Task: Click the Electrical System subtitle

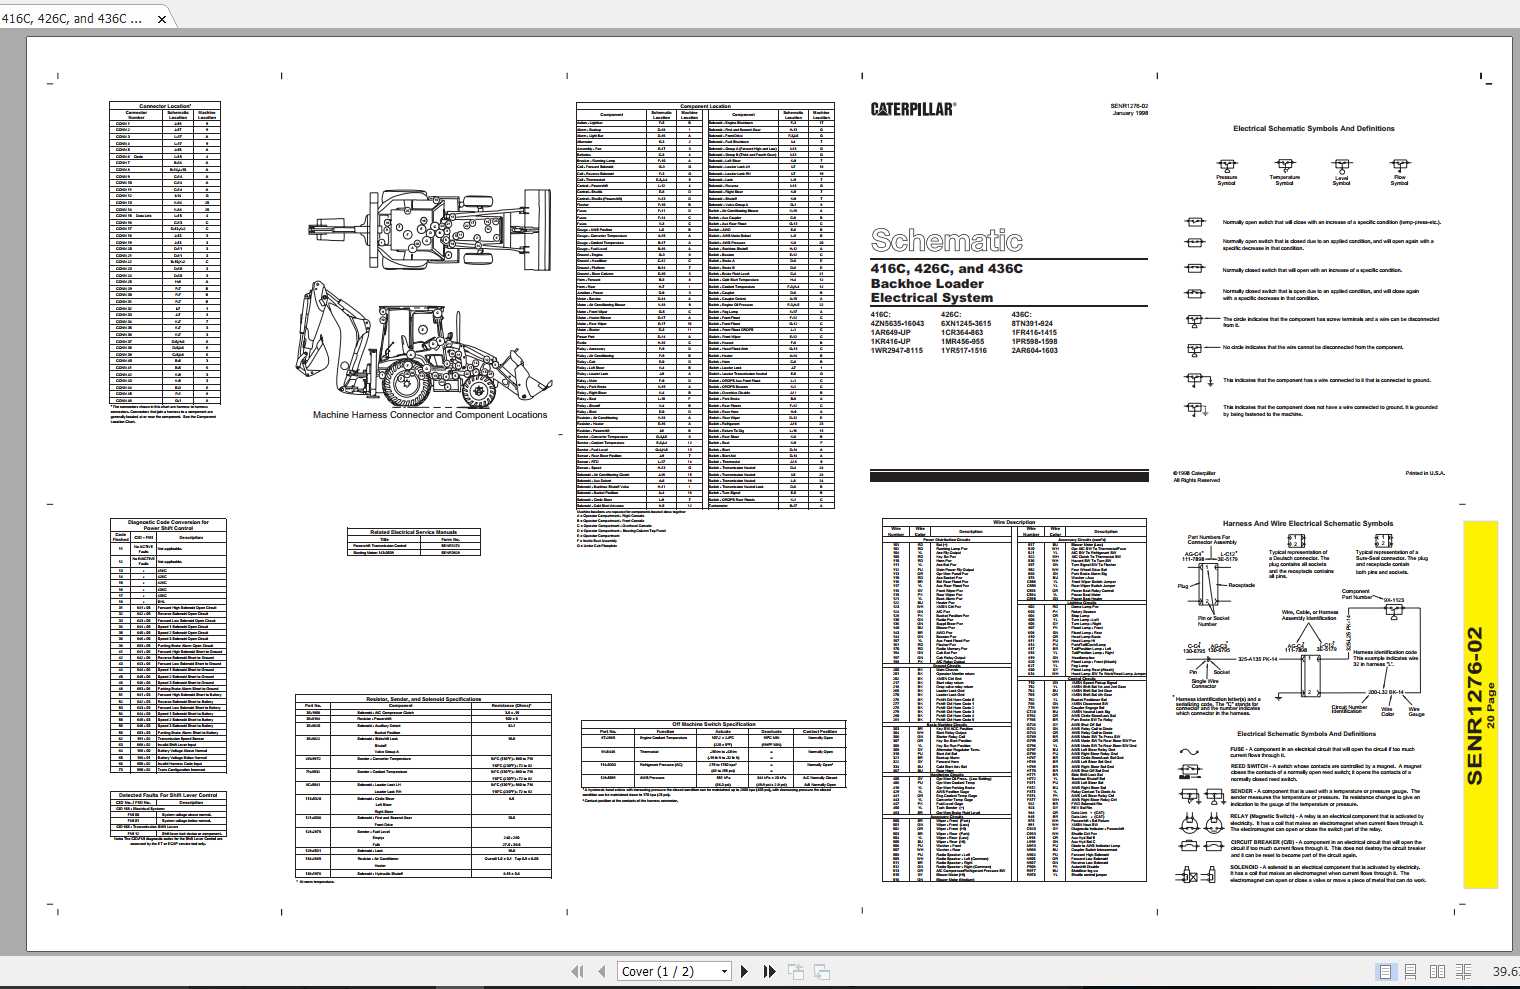Action: pyautogui.click(x=932, y=298)
